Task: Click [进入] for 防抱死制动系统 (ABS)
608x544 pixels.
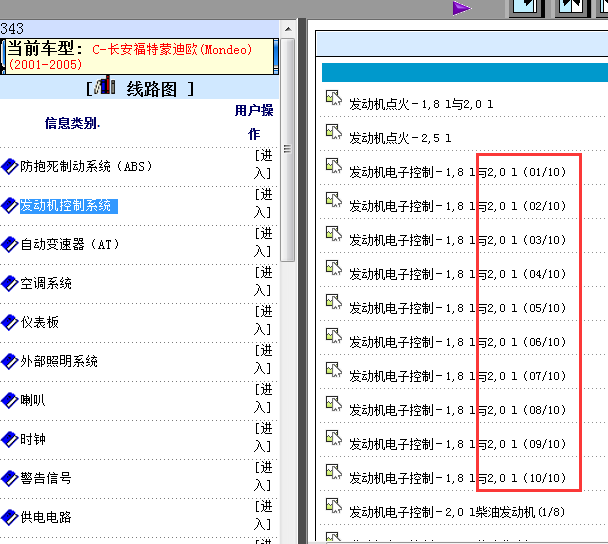Action: (x=263, y=164)
